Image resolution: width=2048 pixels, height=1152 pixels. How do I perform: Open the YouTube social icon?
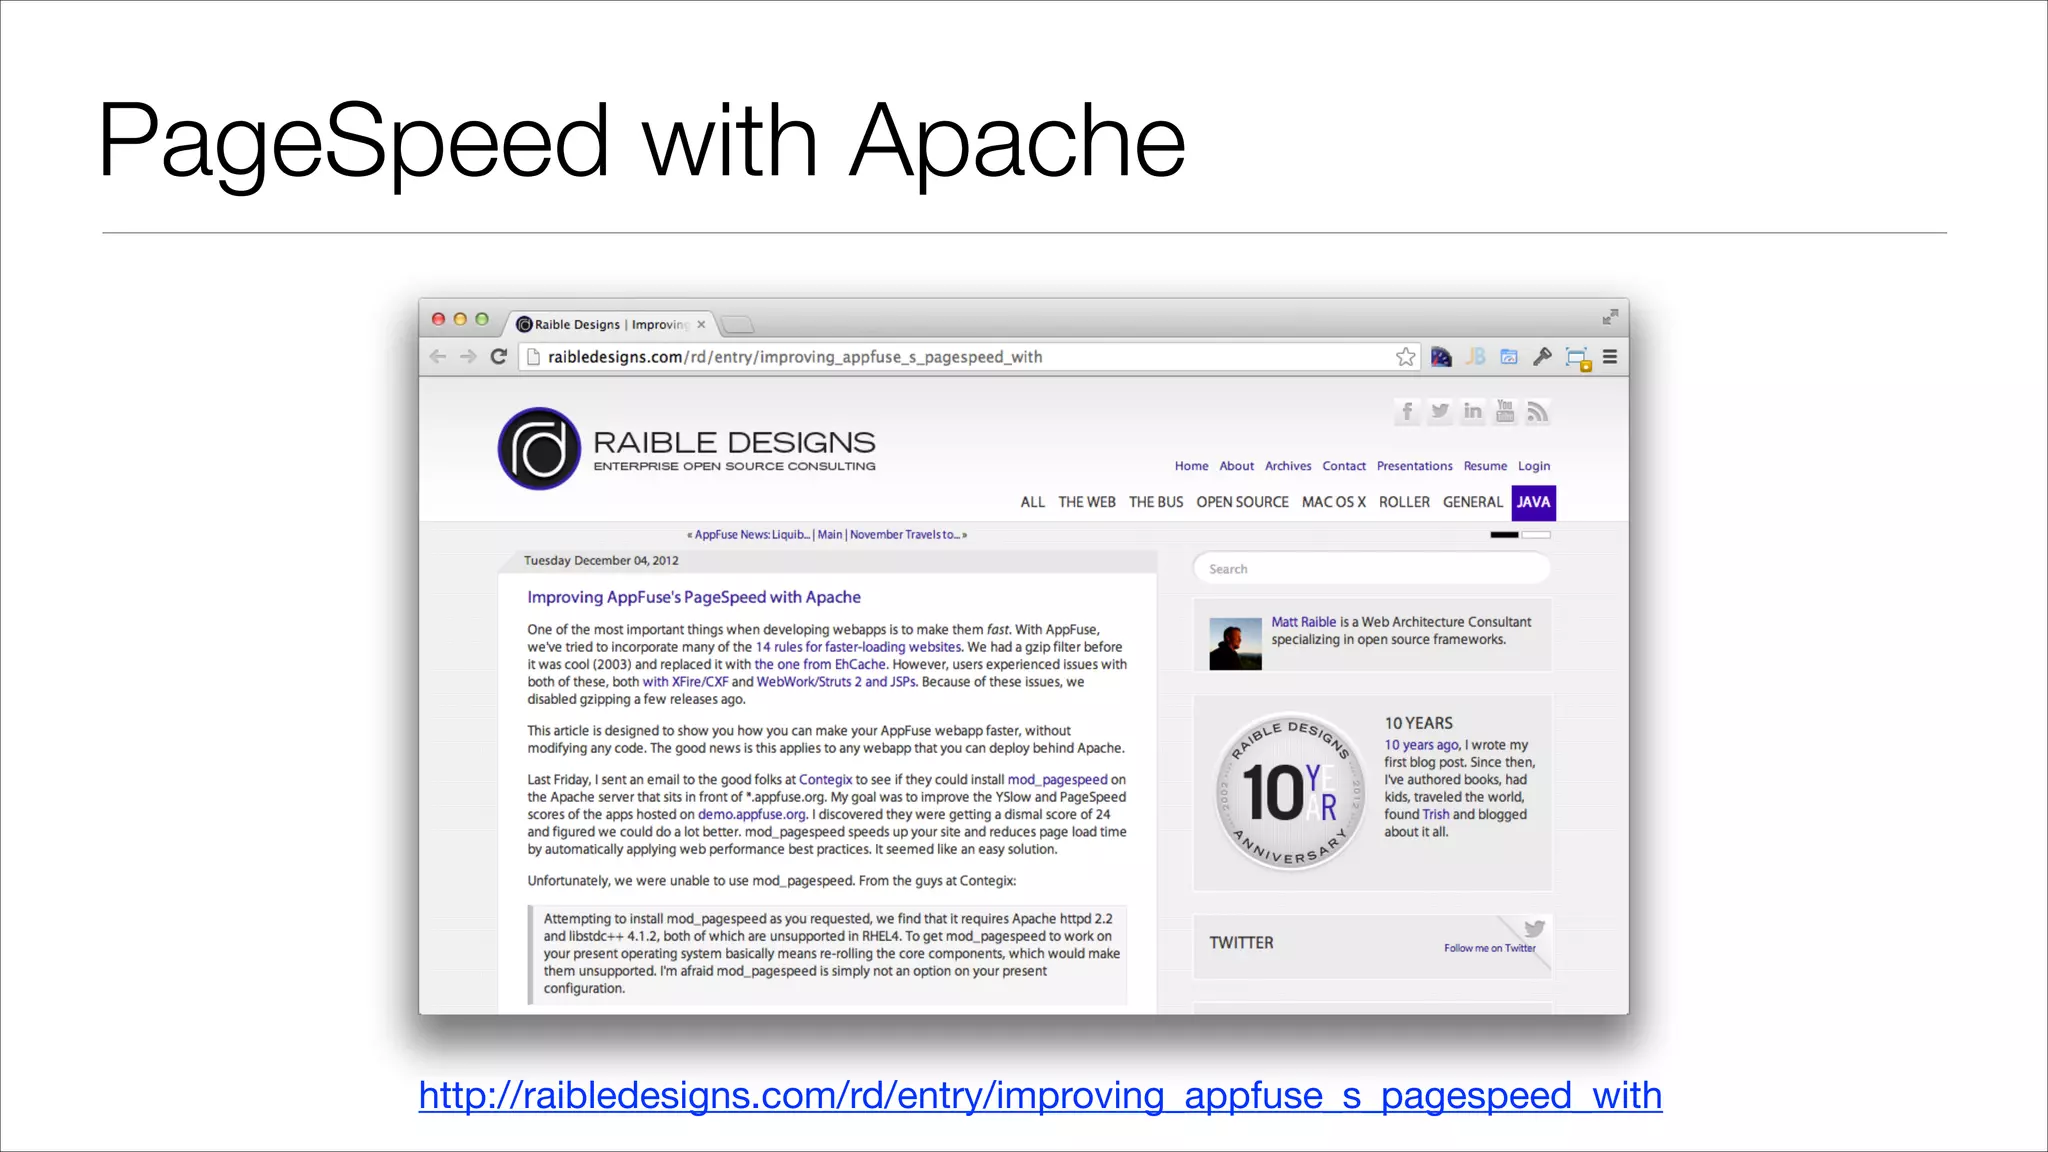click(x=1505, y=411)
